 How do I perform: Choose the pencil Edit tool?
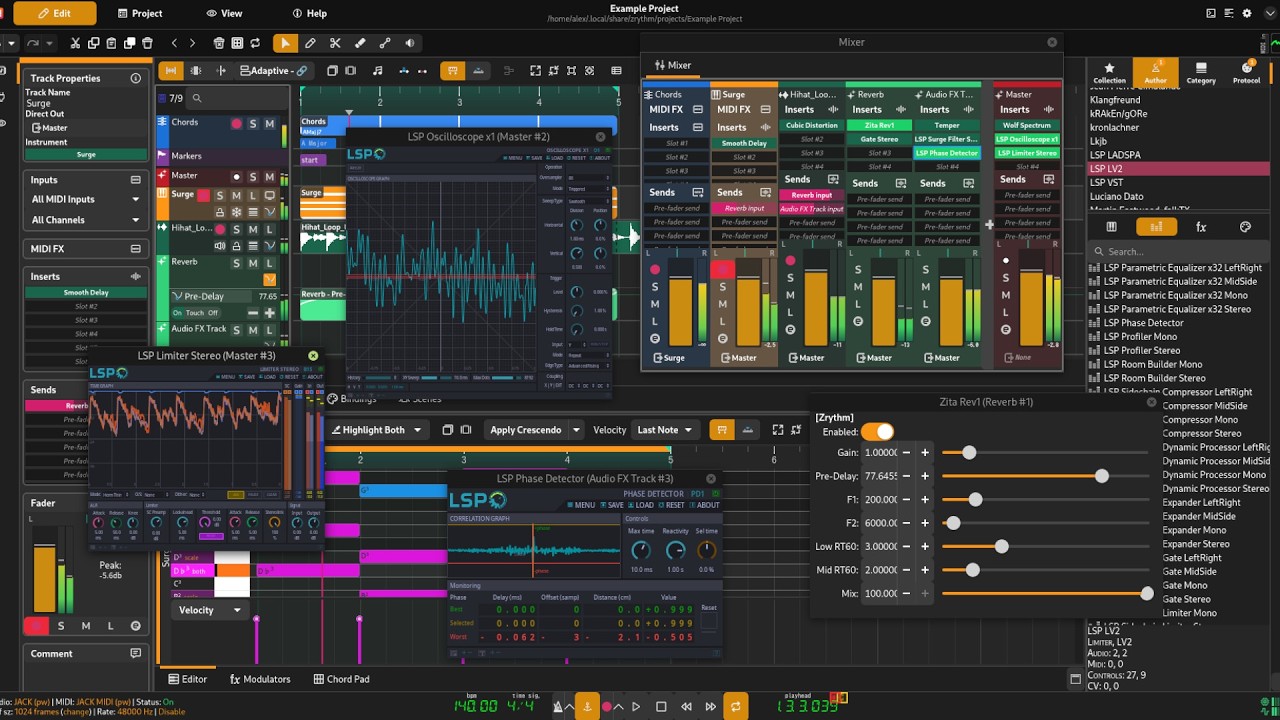click(x=310, y=43)
